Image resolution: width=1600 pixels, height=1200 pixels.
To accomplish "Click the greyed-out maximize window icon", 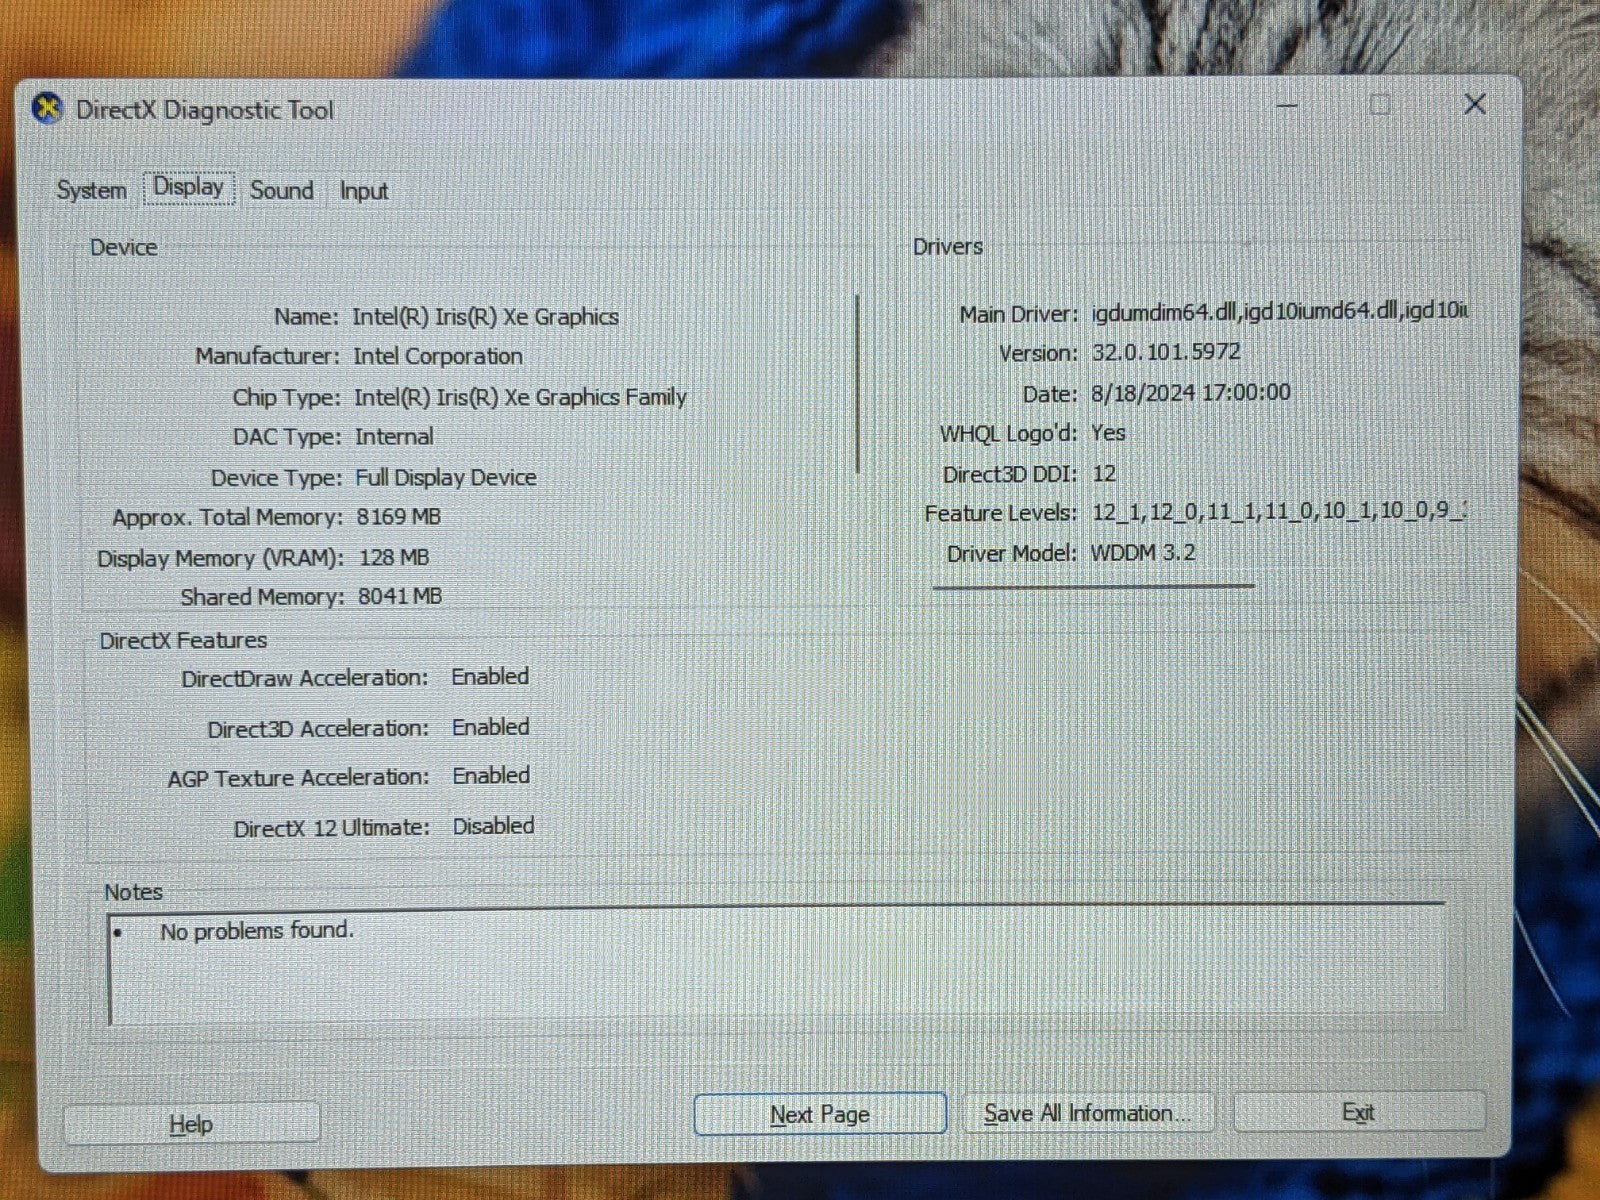I will click(x=1380, y=105).
